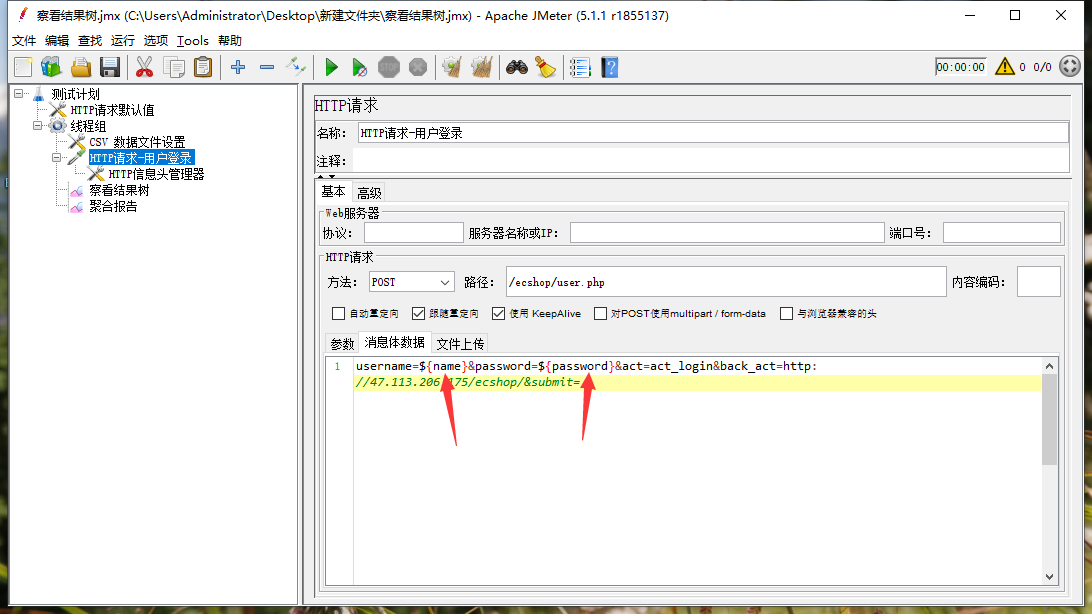Open the 帮助 menu
1092x614 pixels.
(230, 40)
